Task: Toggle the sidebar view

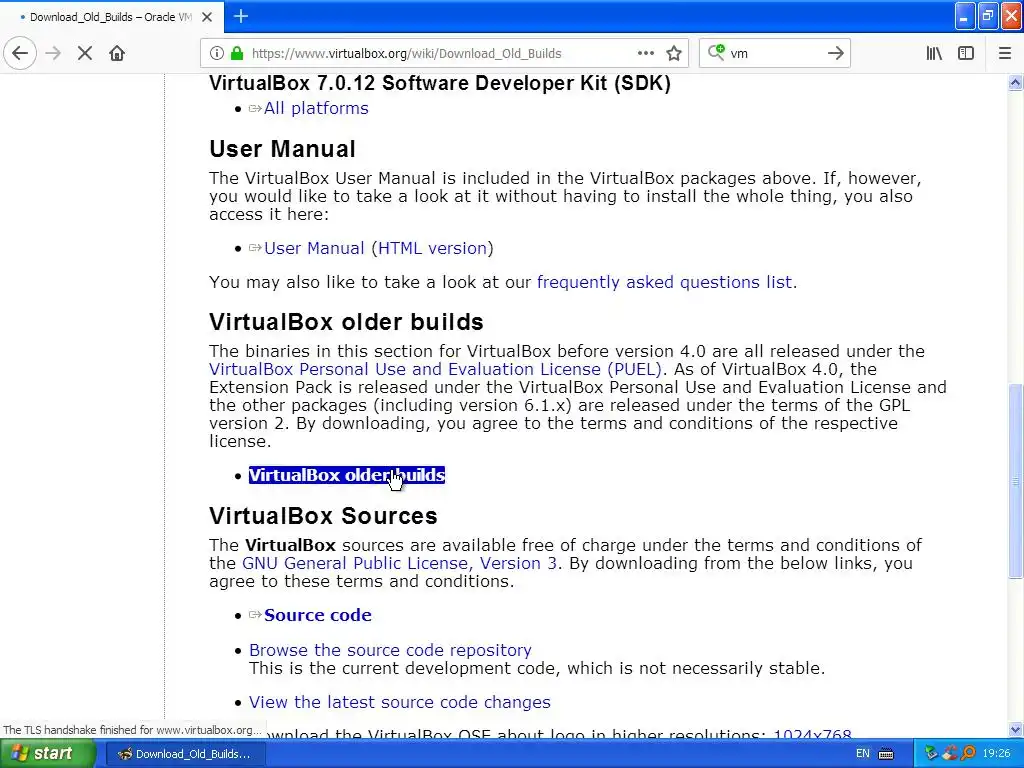Action: click(x=966, y=54)
